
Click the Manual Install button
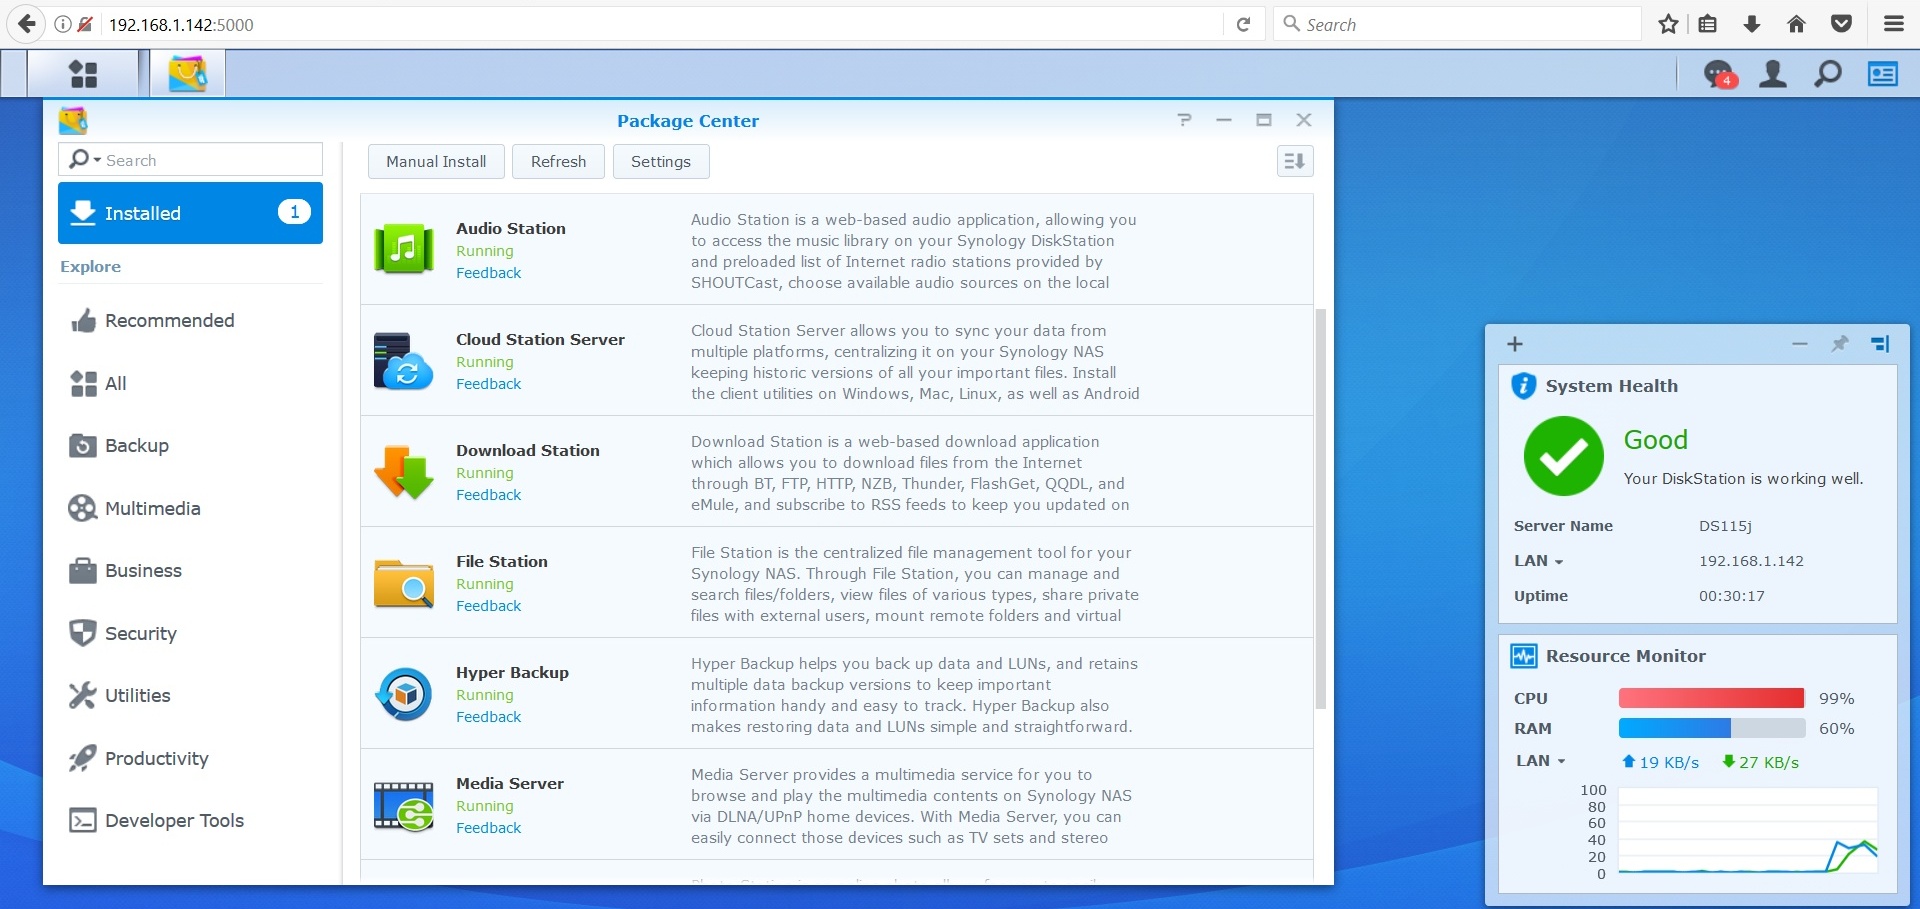(436, 161)
